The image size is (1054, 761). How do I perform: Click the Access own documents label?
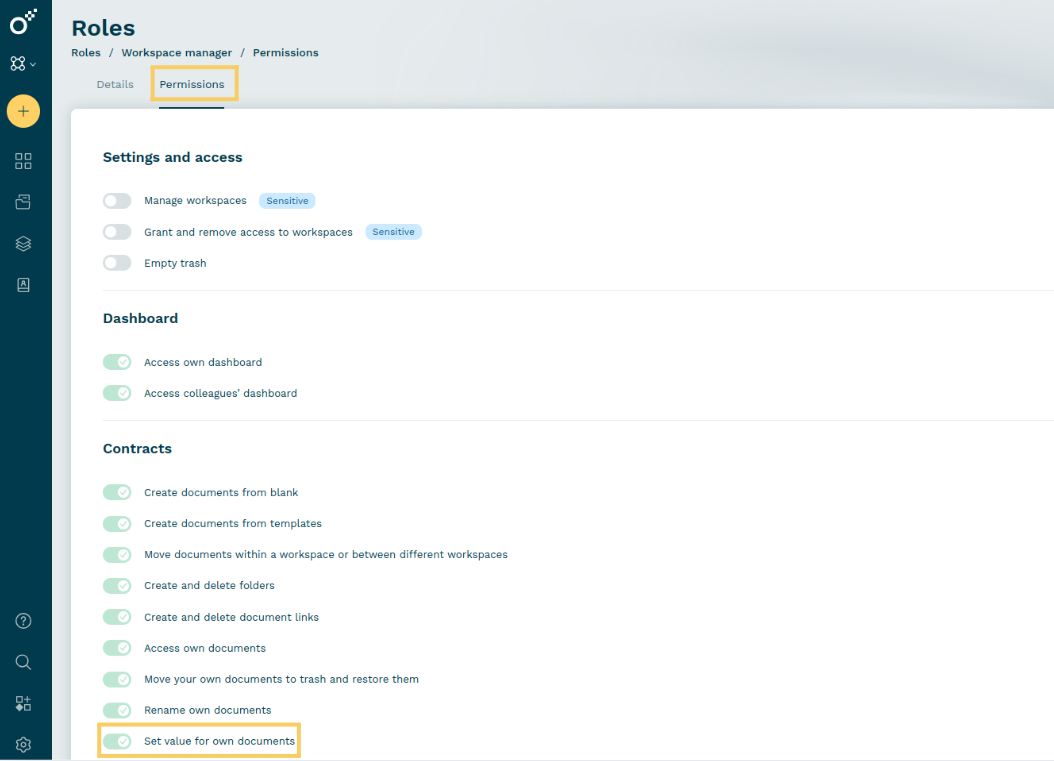click(x=205, y=648)
